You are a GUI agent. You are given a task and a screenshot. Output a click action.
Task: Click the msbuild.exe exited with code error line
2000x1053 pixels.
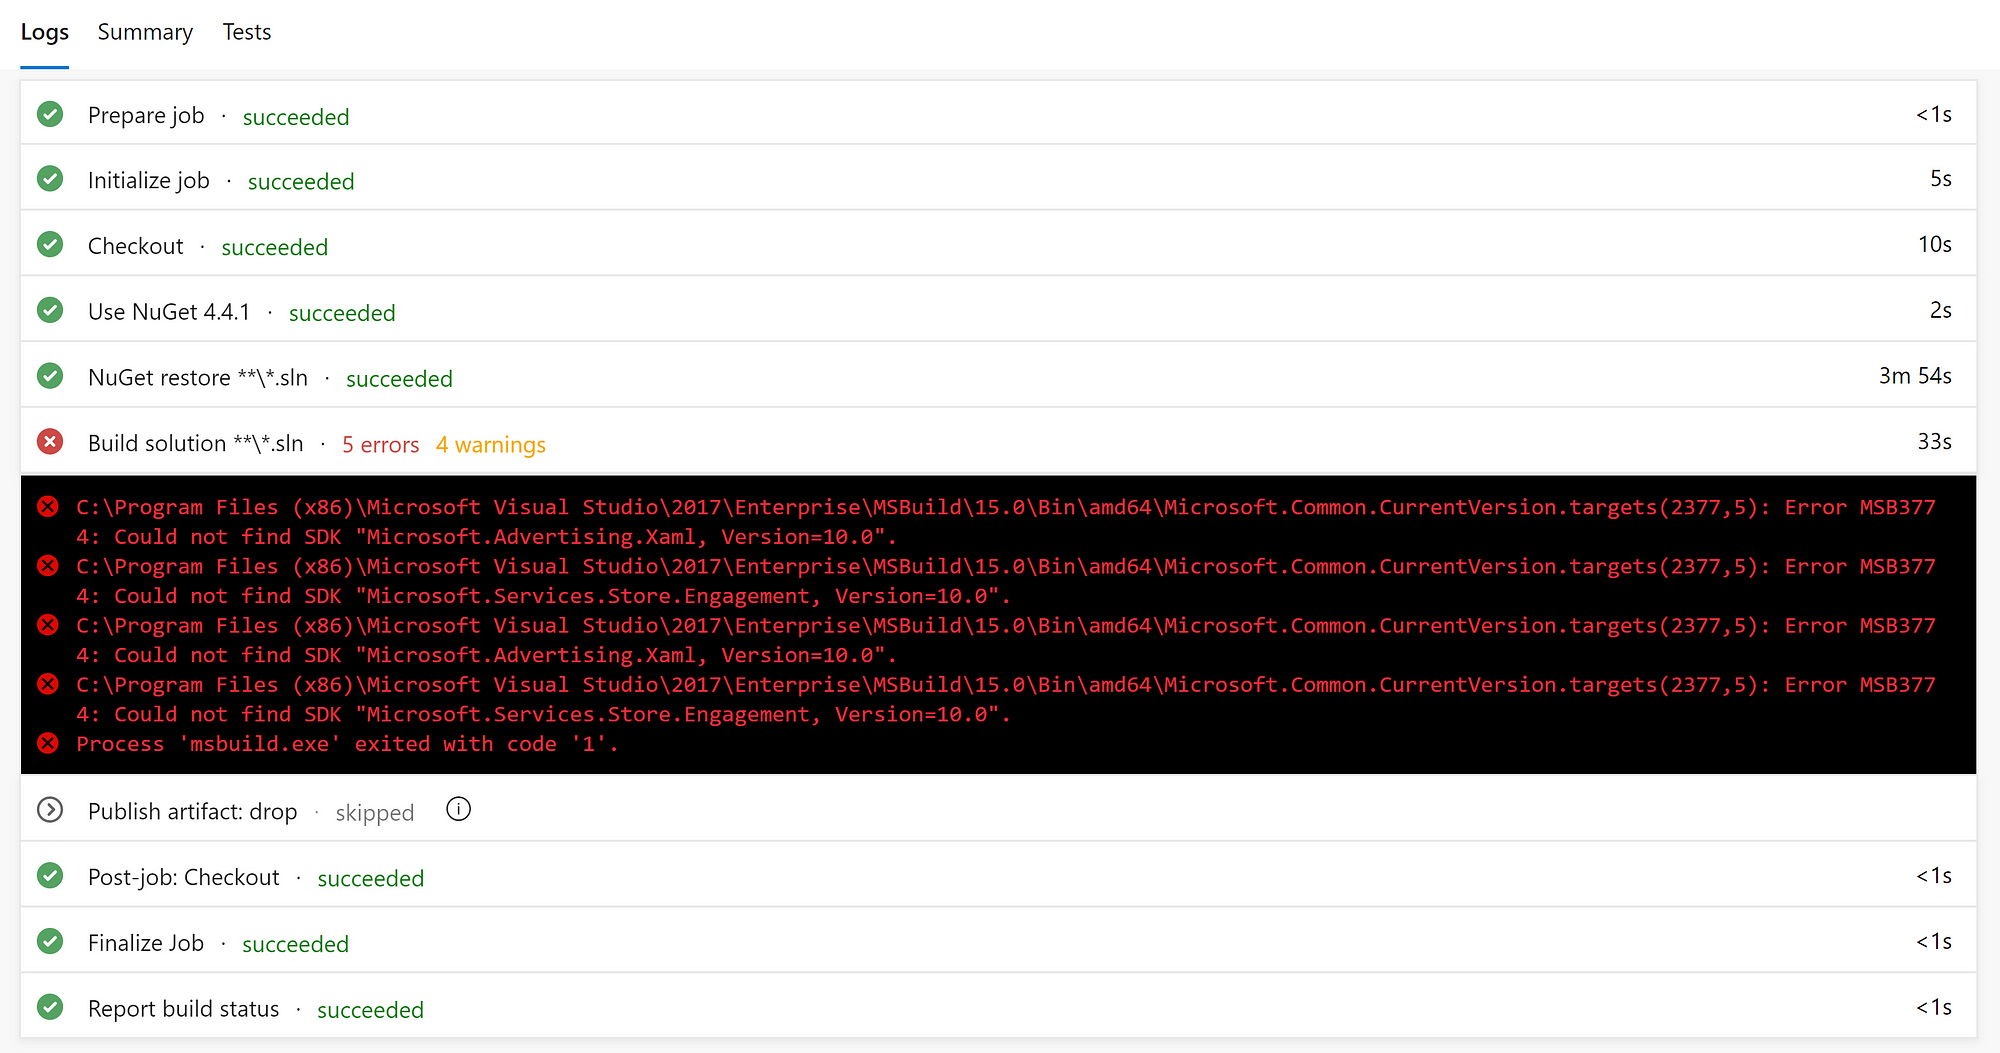[347, 744]
